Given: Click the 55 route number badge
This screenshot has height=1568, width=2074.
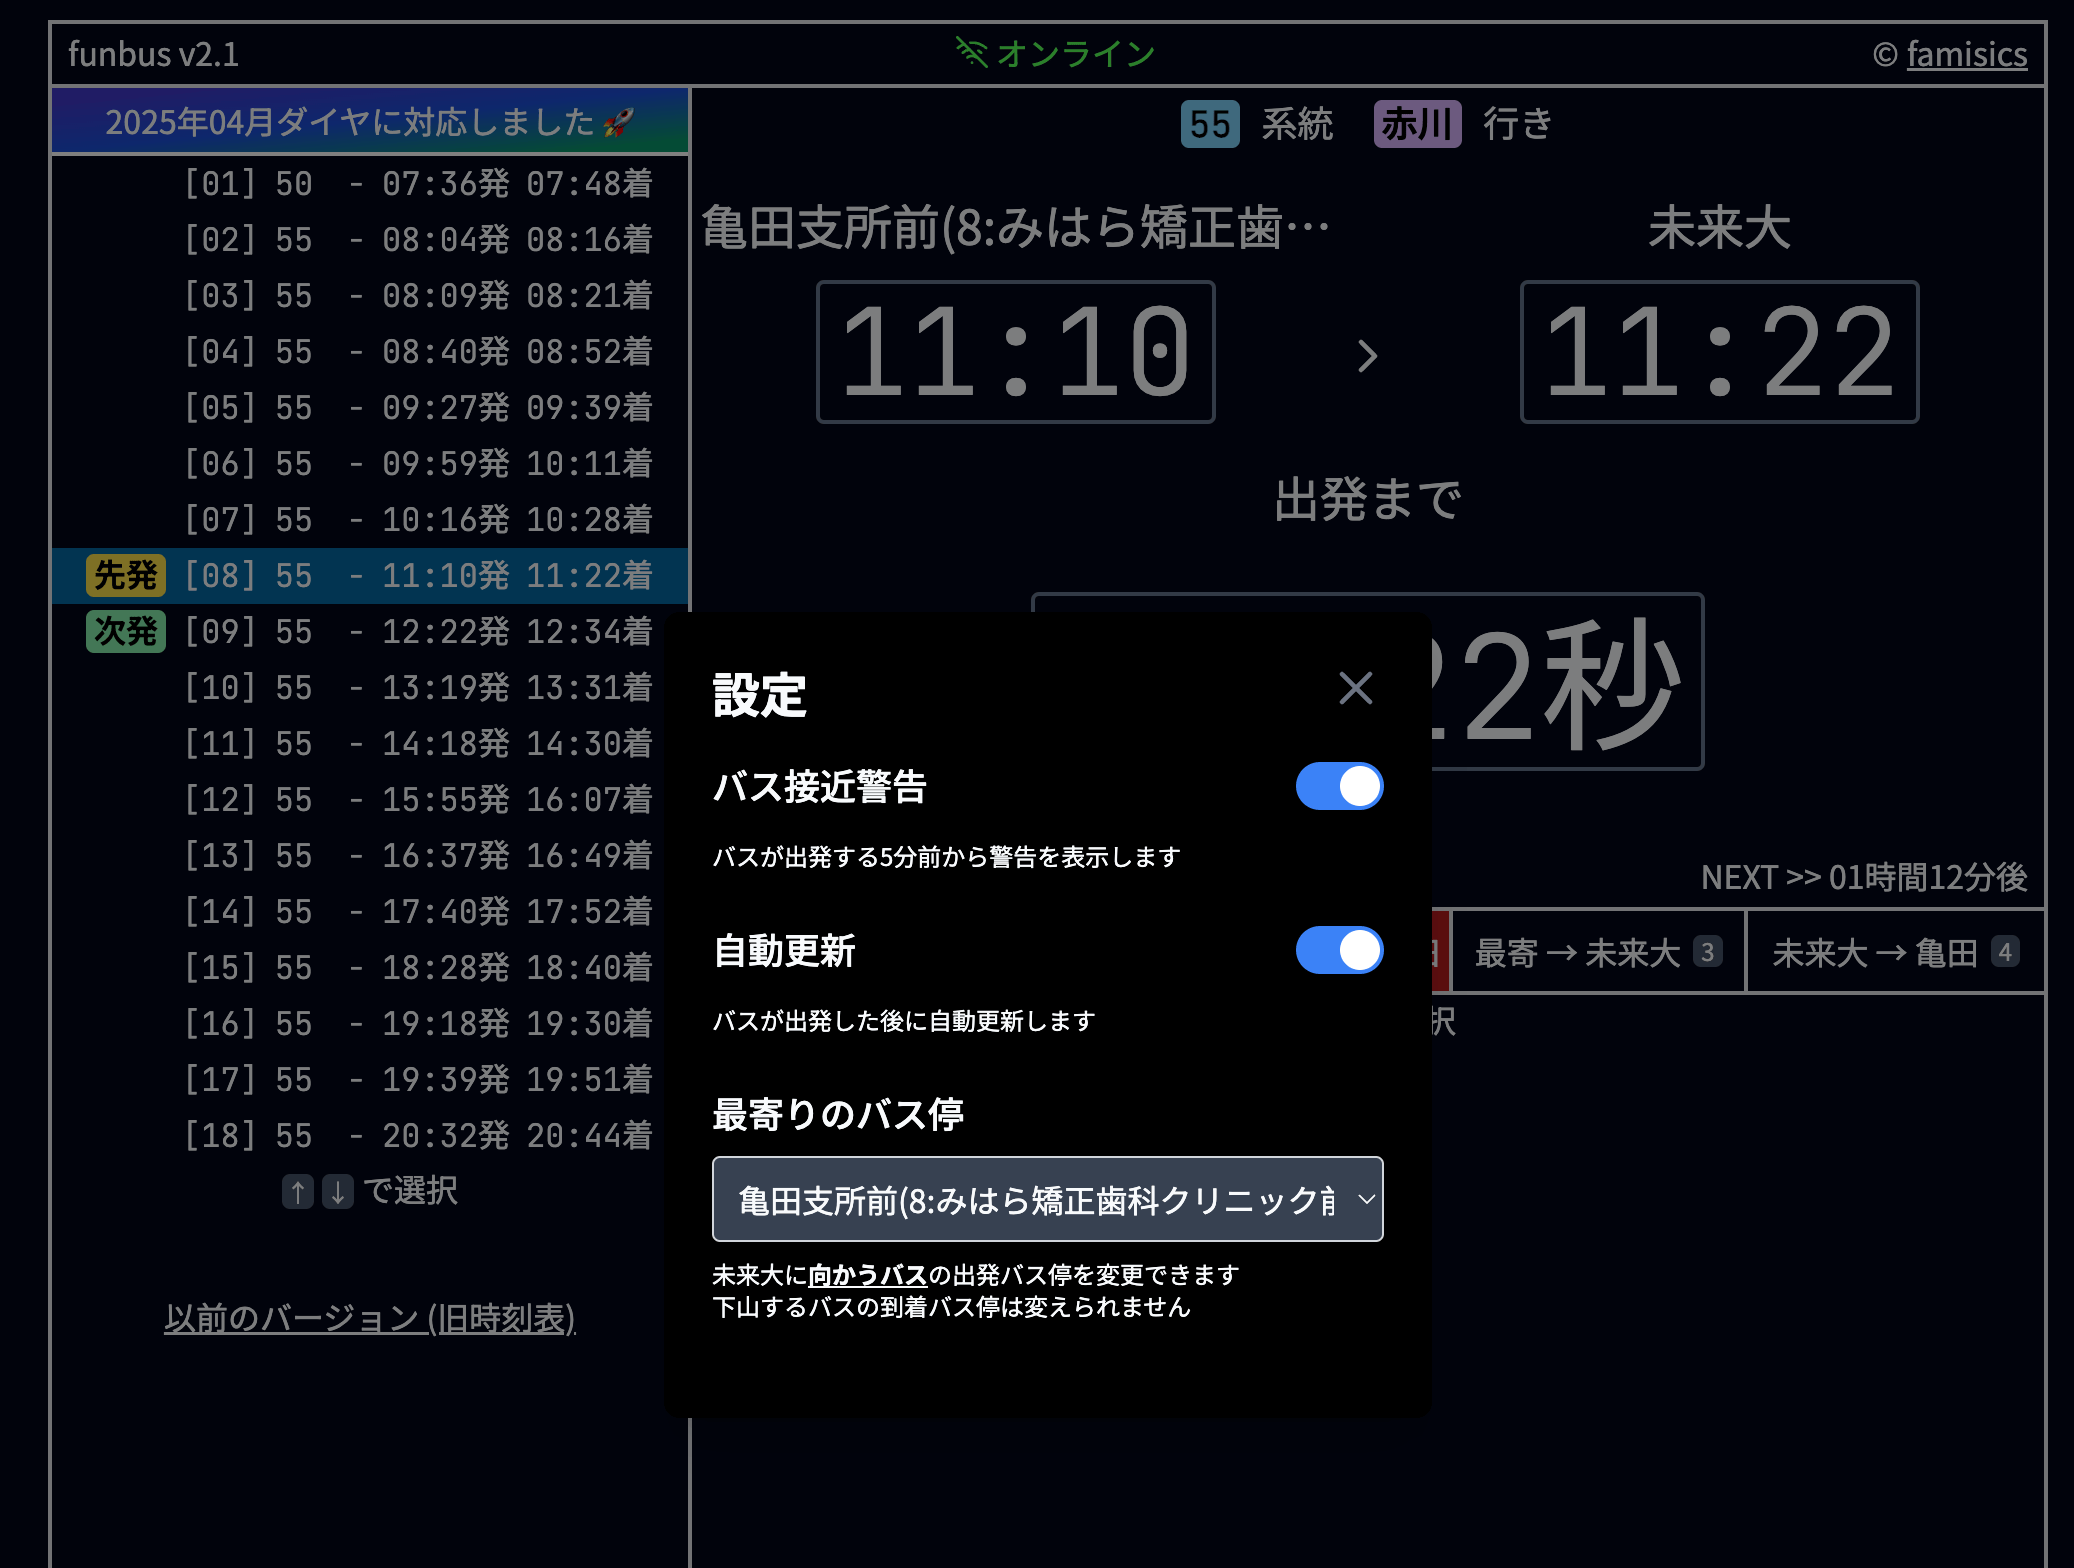Looking at the screenshot, I should [1209, 124].
